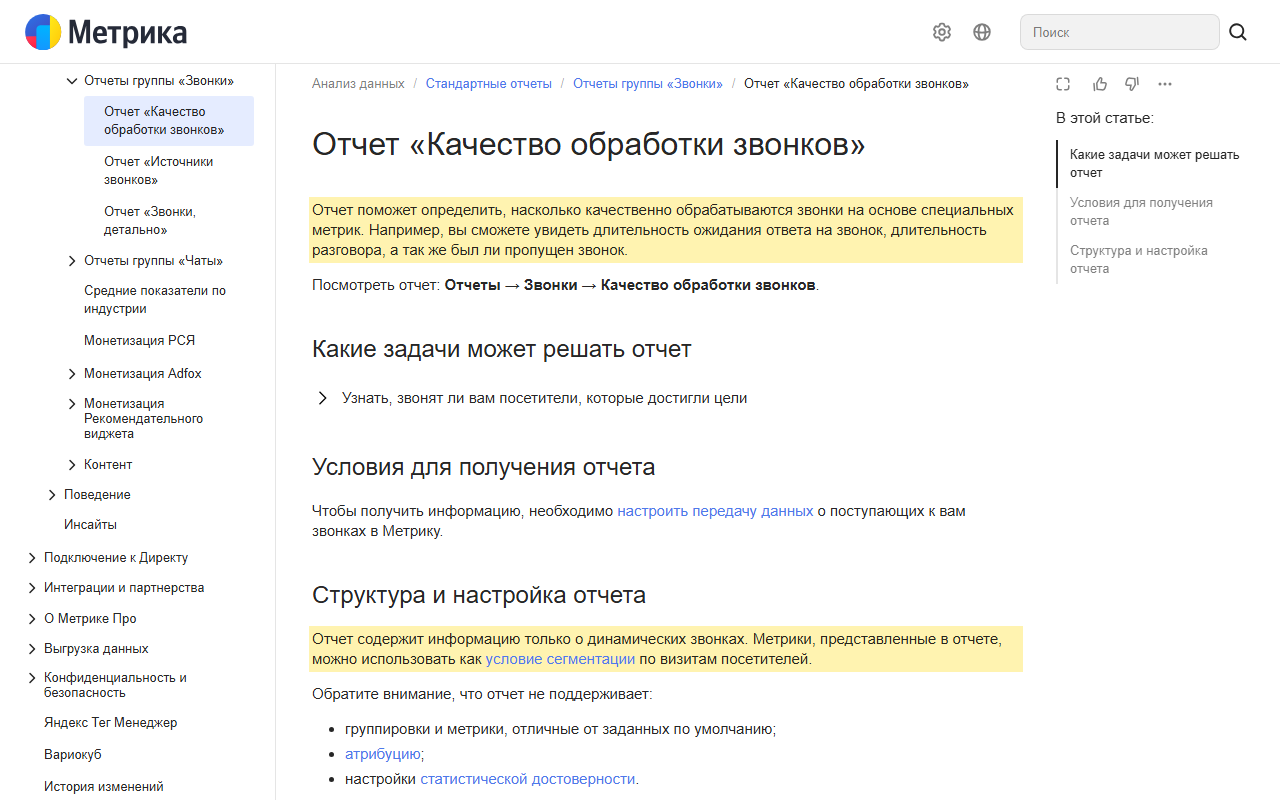The height and width of the screenshot is (800, 1280).
Task: Open the three-dot more options menu
Action: (x=1165, y=84)
